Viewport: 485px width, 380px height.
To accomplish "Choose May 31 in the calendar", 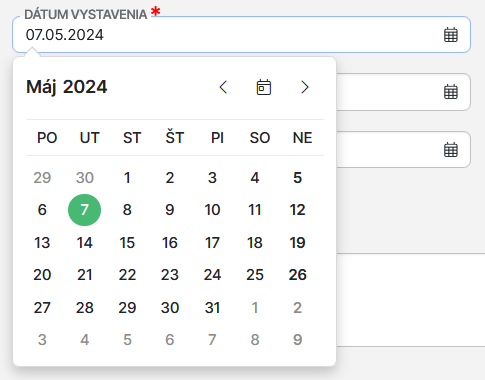I will click(x=212, y=308).
